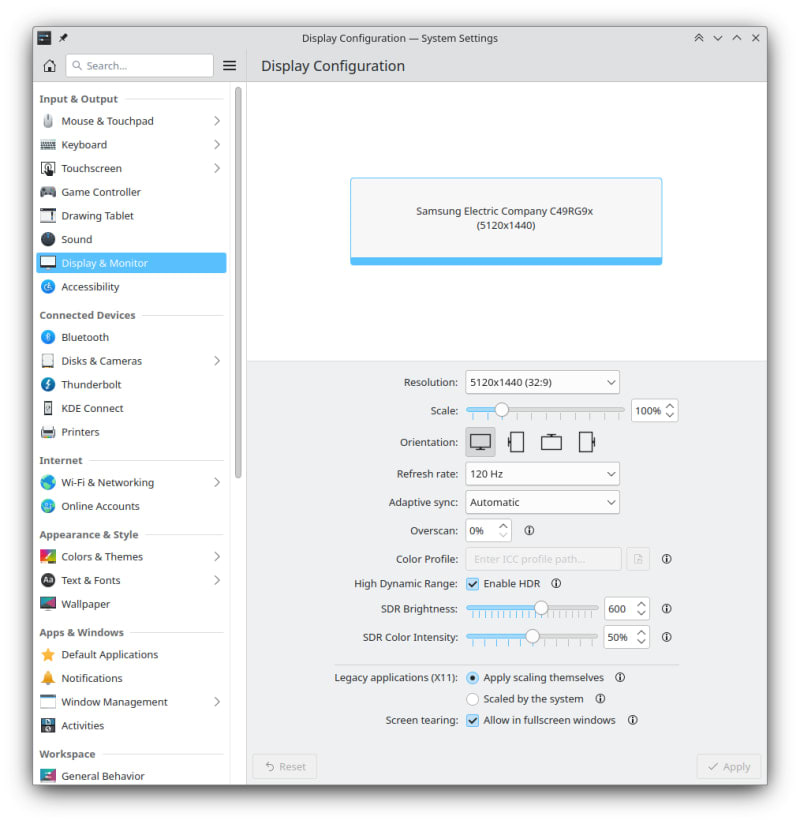Select the normal landscape orientation icon
This screenshot has height=824, width=800.
click(480, 442)
